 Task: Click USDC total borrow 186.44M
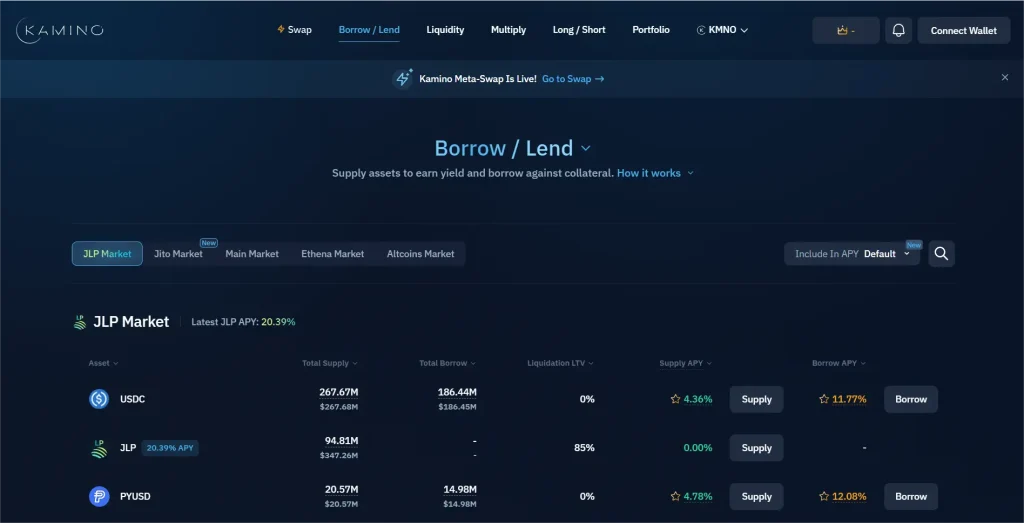coord(457,392)
